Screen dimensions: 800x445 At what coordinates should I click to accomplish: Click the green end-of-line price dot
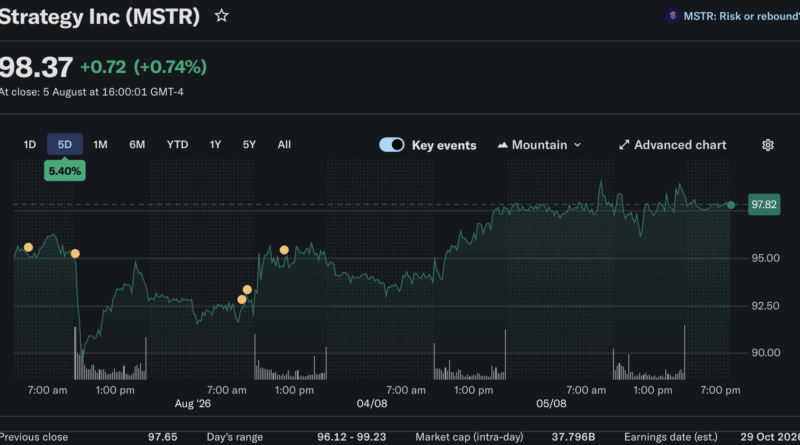click(731, 205)
